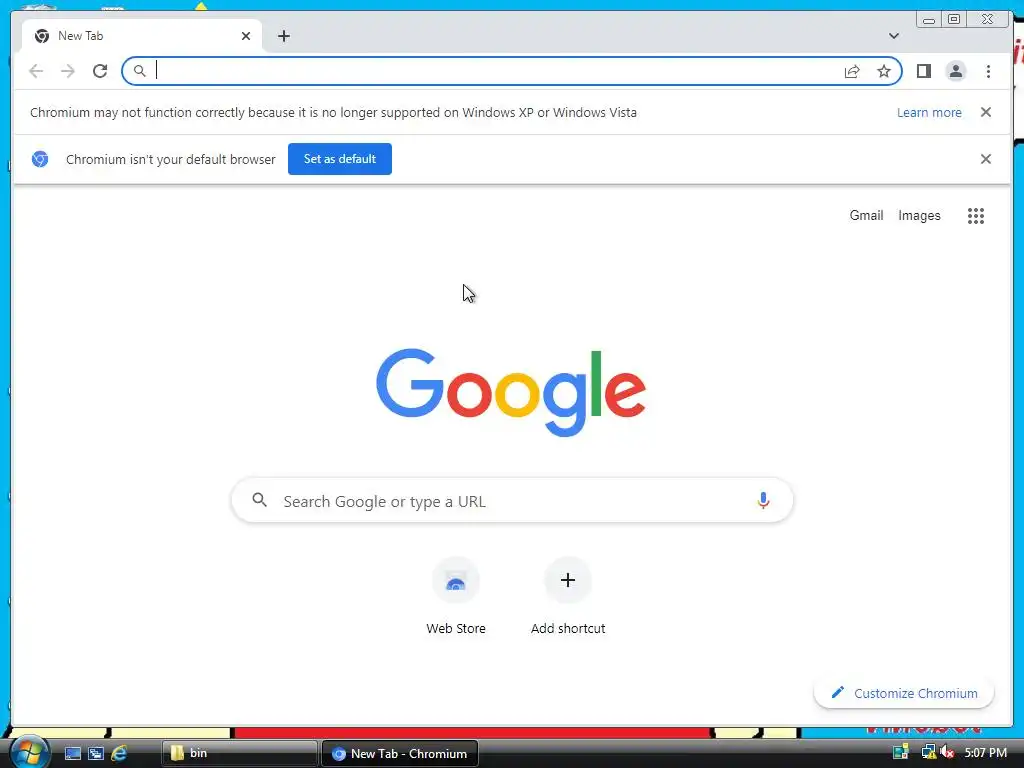1024x768 pixels.
Task: Launch Internet Explorer from quick launch
Action: (119, 754)
